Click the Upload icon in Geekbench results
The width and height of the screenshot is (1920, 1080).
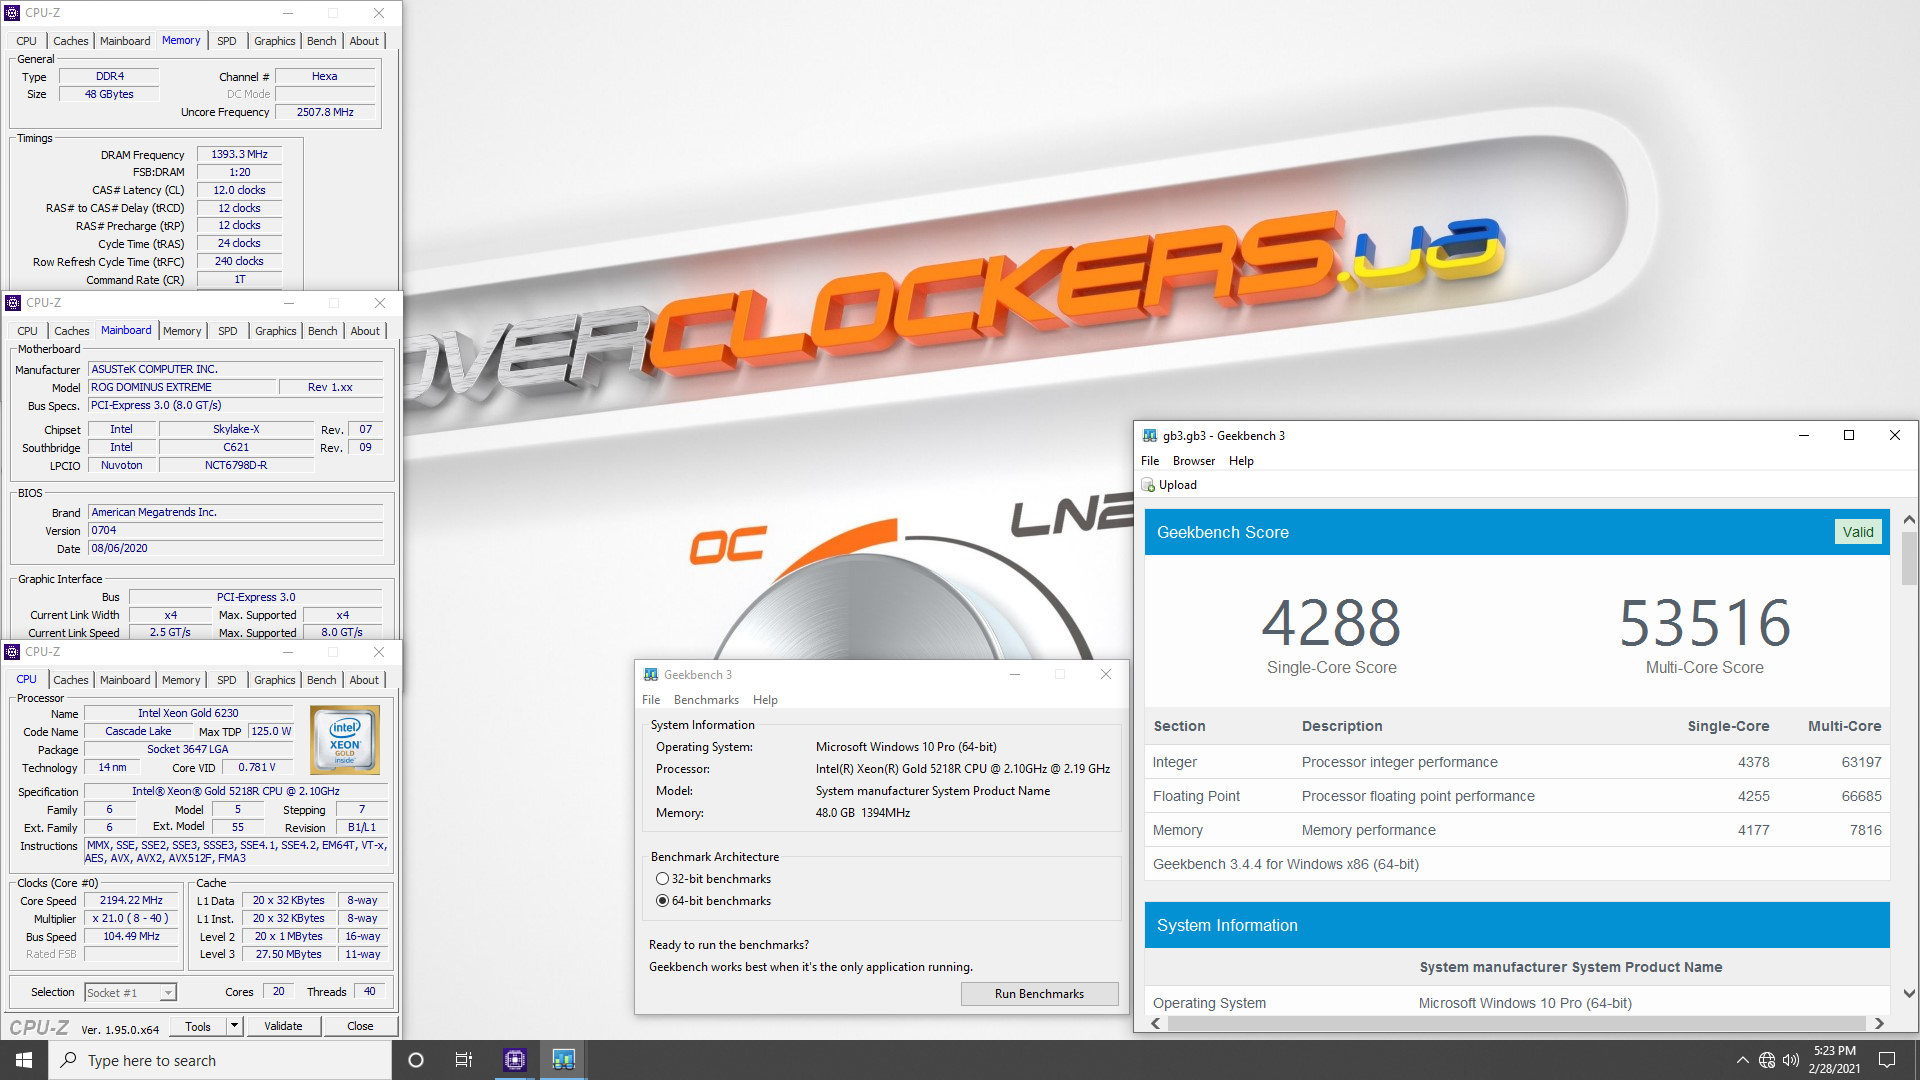(x=1148, y=485)
